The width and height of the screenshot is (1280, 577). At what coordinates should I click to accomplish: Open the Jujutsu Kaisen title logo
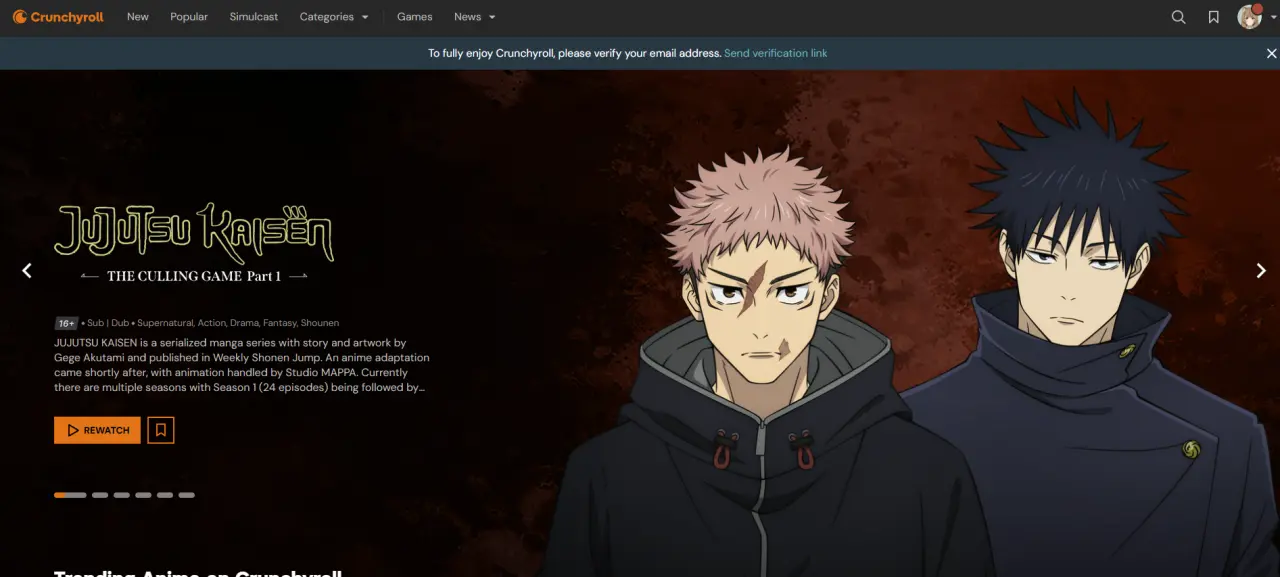194,244
